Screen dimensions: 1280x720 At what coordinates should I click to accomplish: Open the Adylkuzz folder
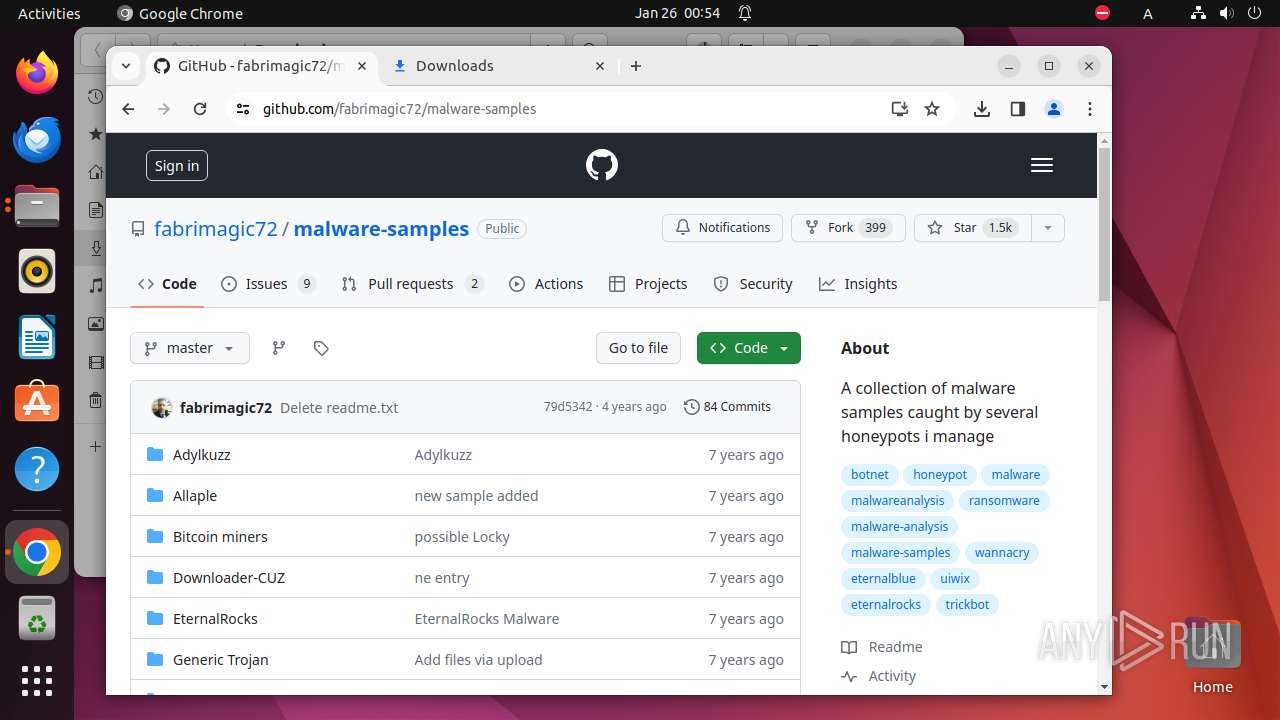[x=201, y=454]
